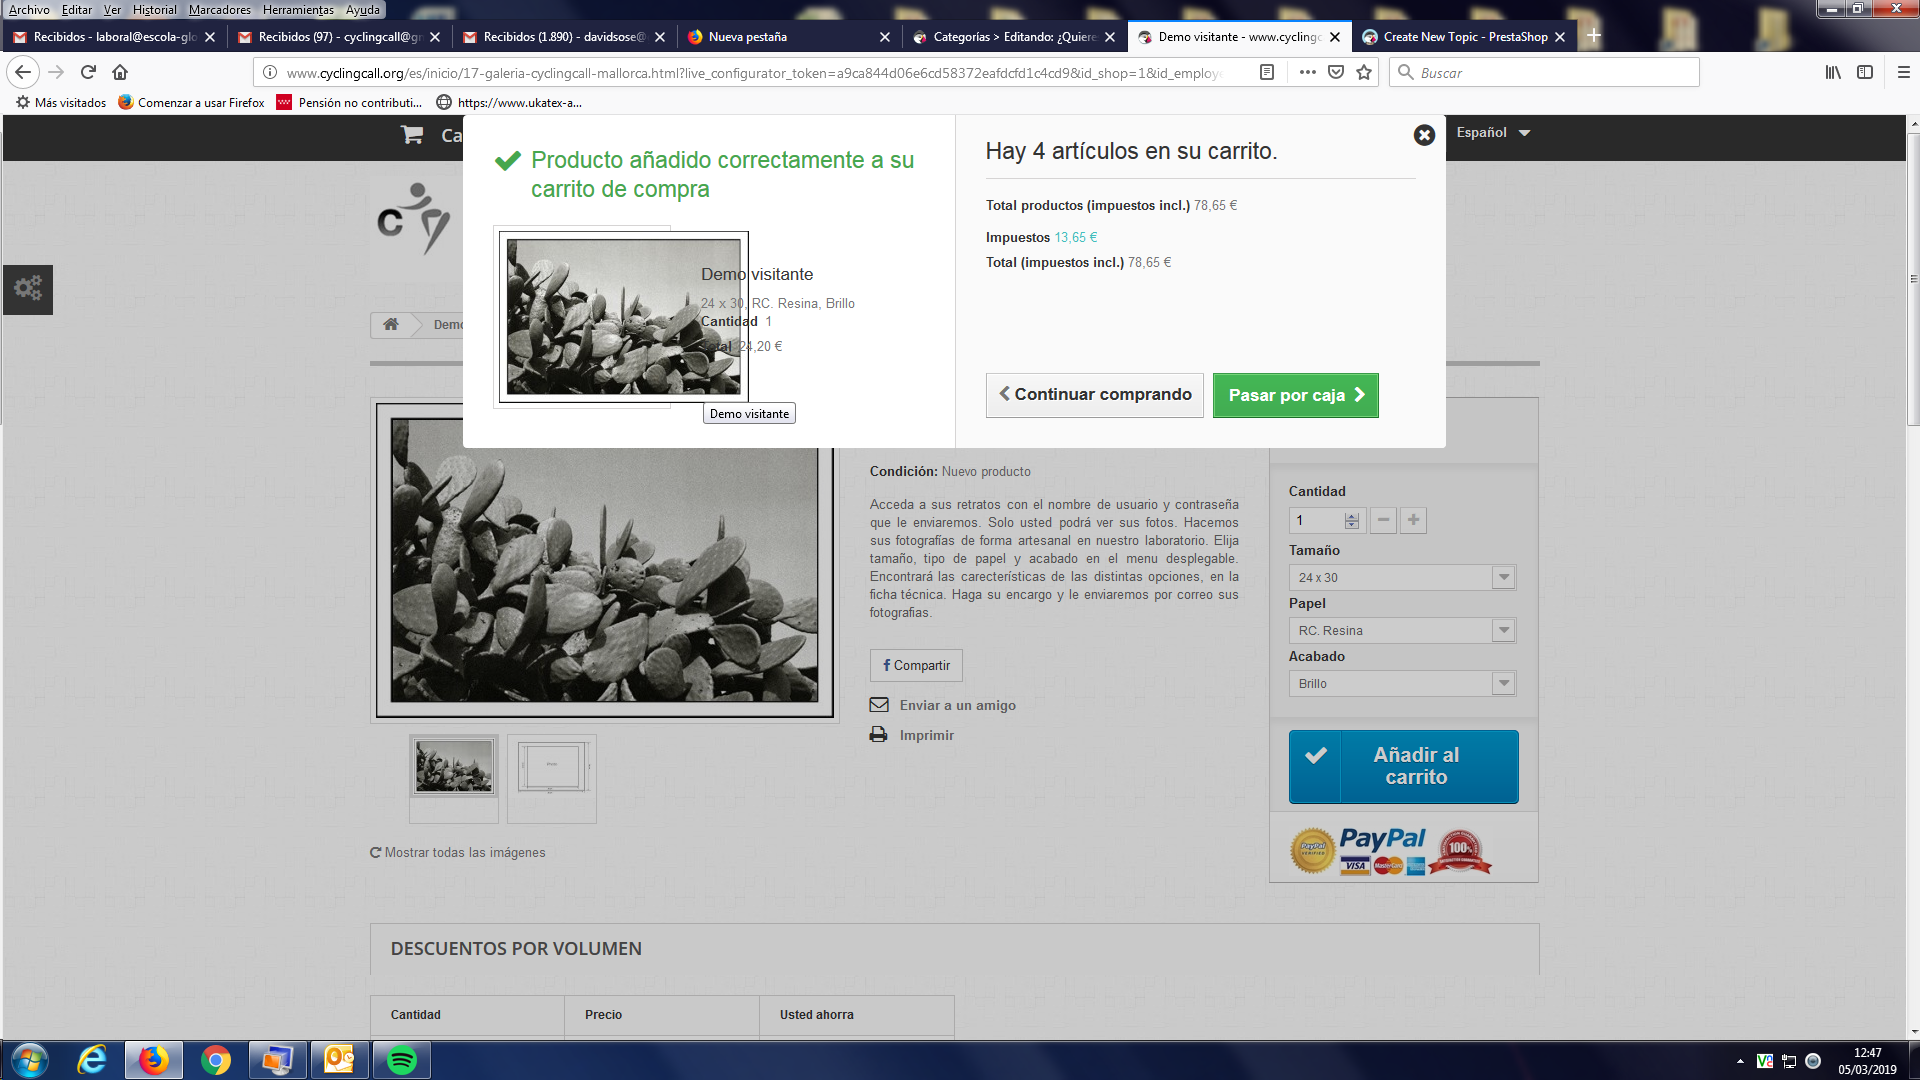
Task: Close the cart popup with X icon
Action: point(1424,135)
